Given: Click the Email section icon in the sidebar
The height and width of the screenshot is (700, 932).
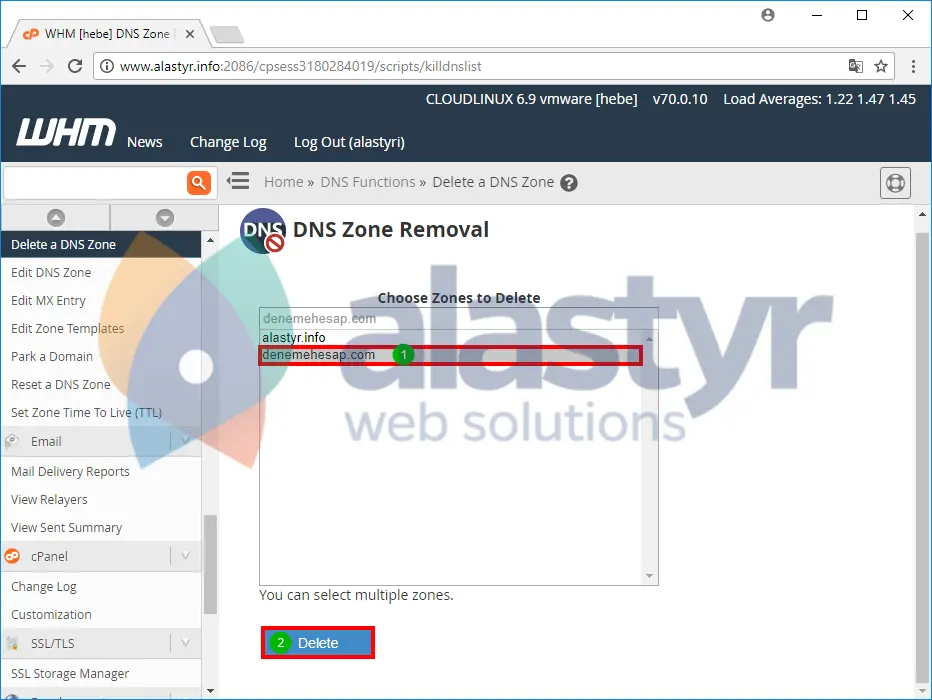Looking at the screenshot, I should click(12, 441).
